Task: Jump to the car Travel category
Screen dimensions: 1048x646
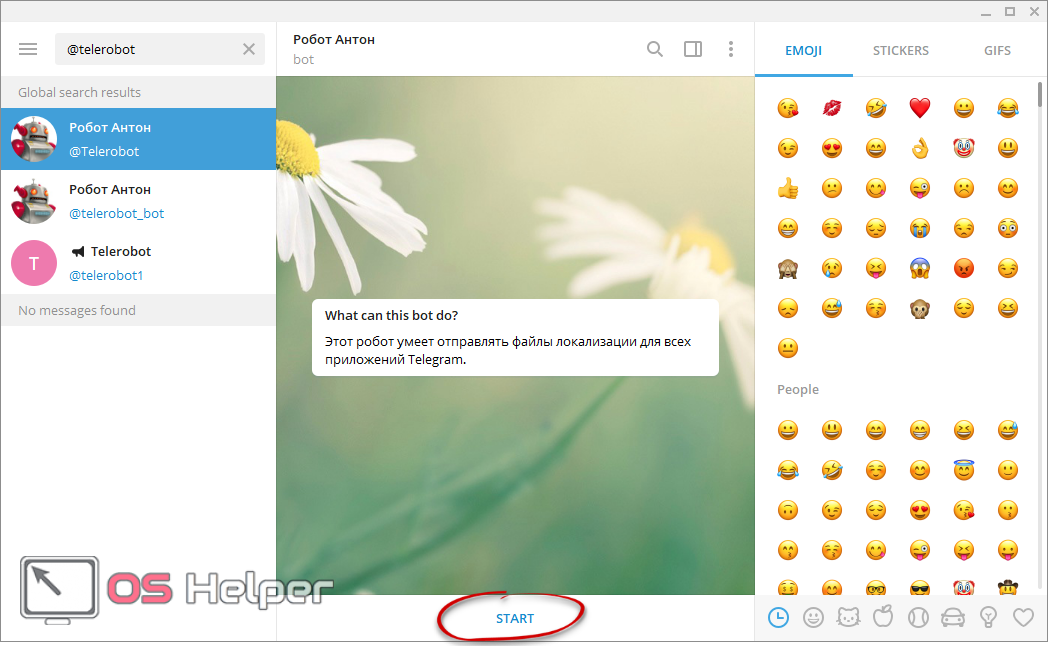Action: point(953,618)
